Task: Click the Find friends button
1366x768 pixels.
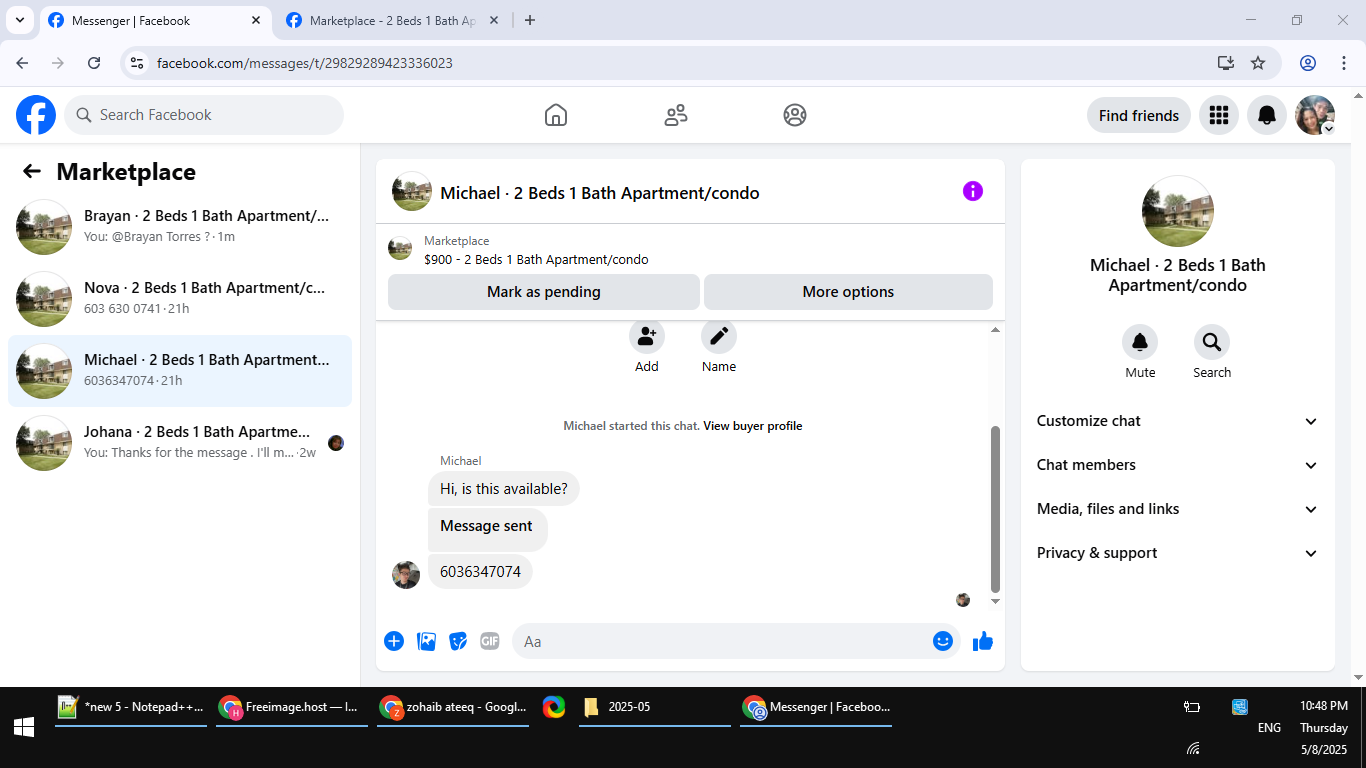Action: pyautogui.click(x=1139, y=115)
